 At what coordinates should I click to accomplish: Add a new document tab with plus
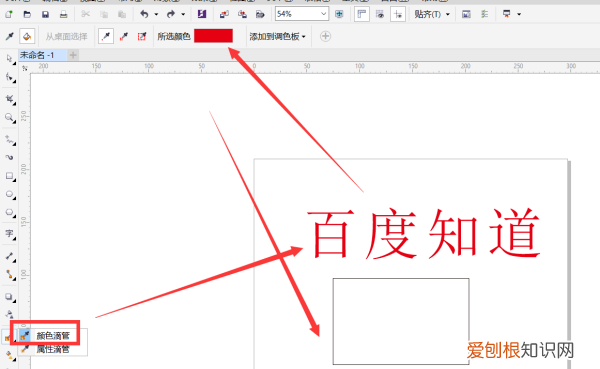tap(73, 55)
